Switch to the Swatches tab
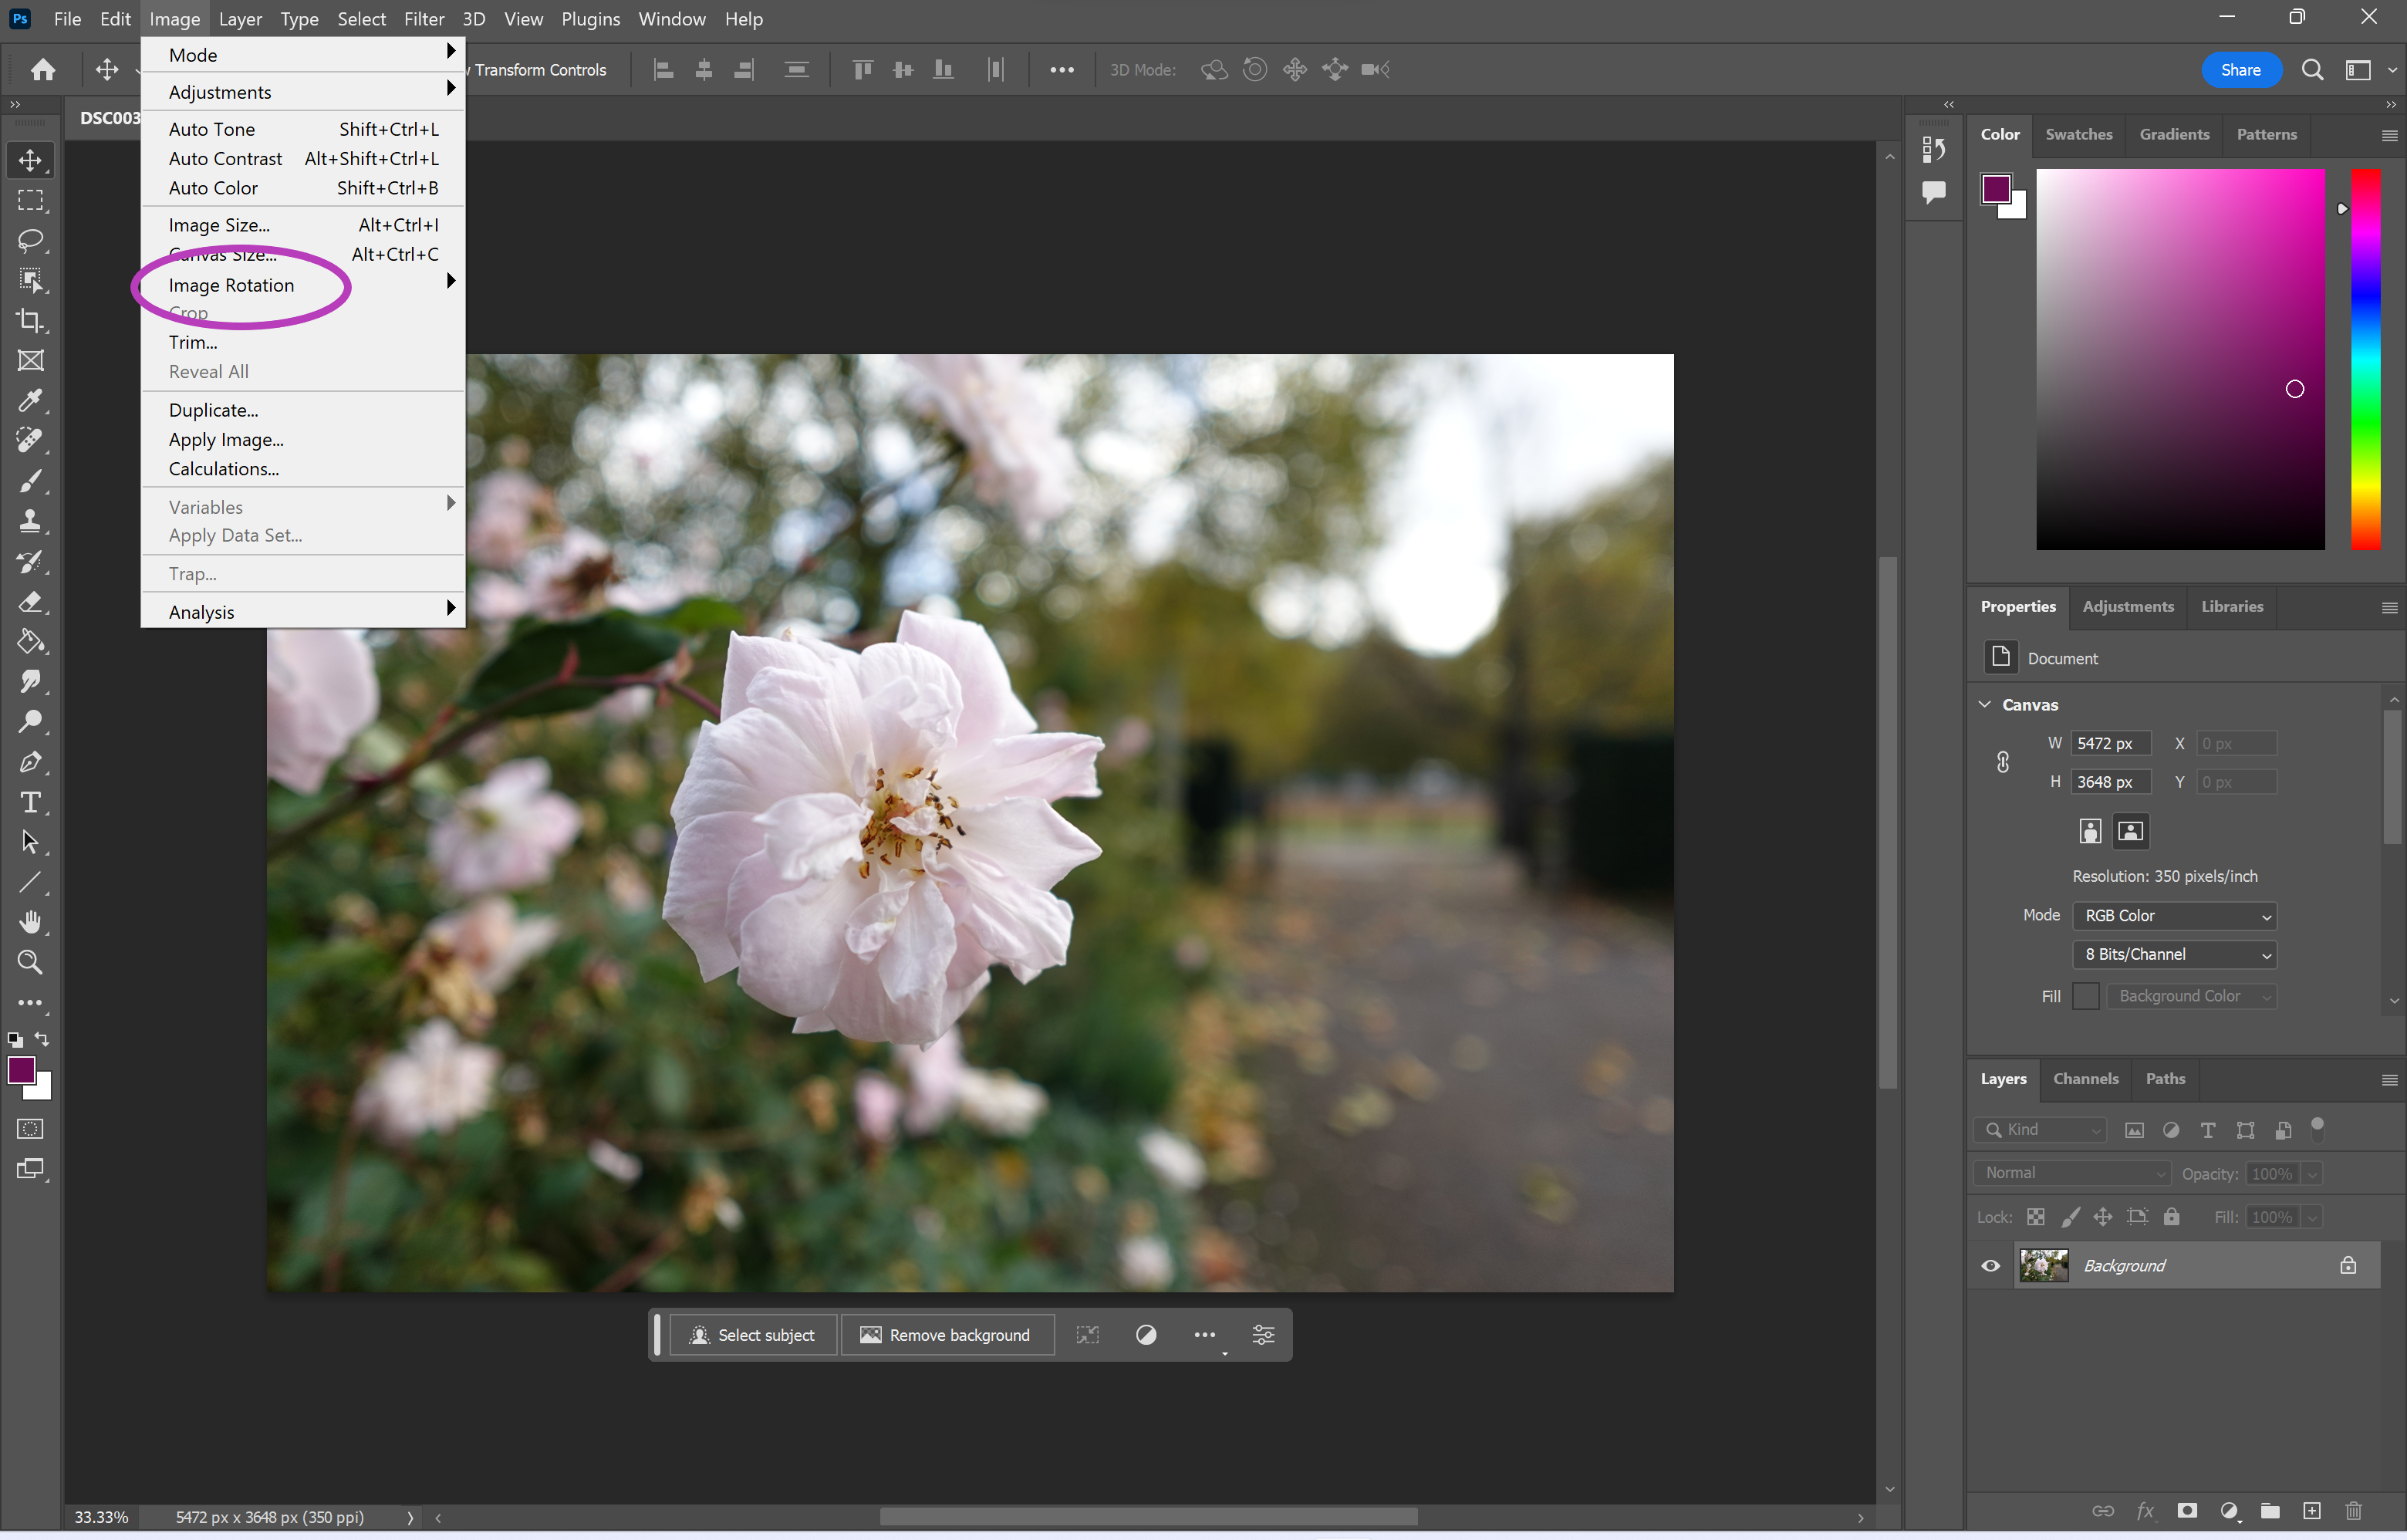 pyautogui.click(x=2078, y=134)
